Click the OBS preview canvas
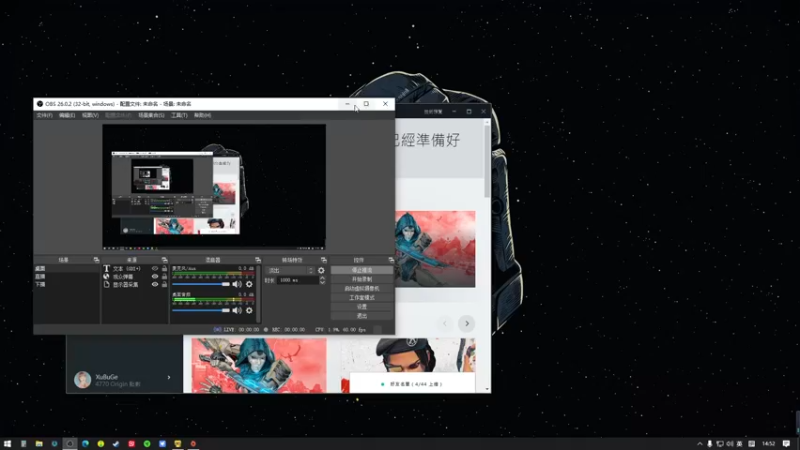This screenshot has width=800, height=450. point(214,187)
